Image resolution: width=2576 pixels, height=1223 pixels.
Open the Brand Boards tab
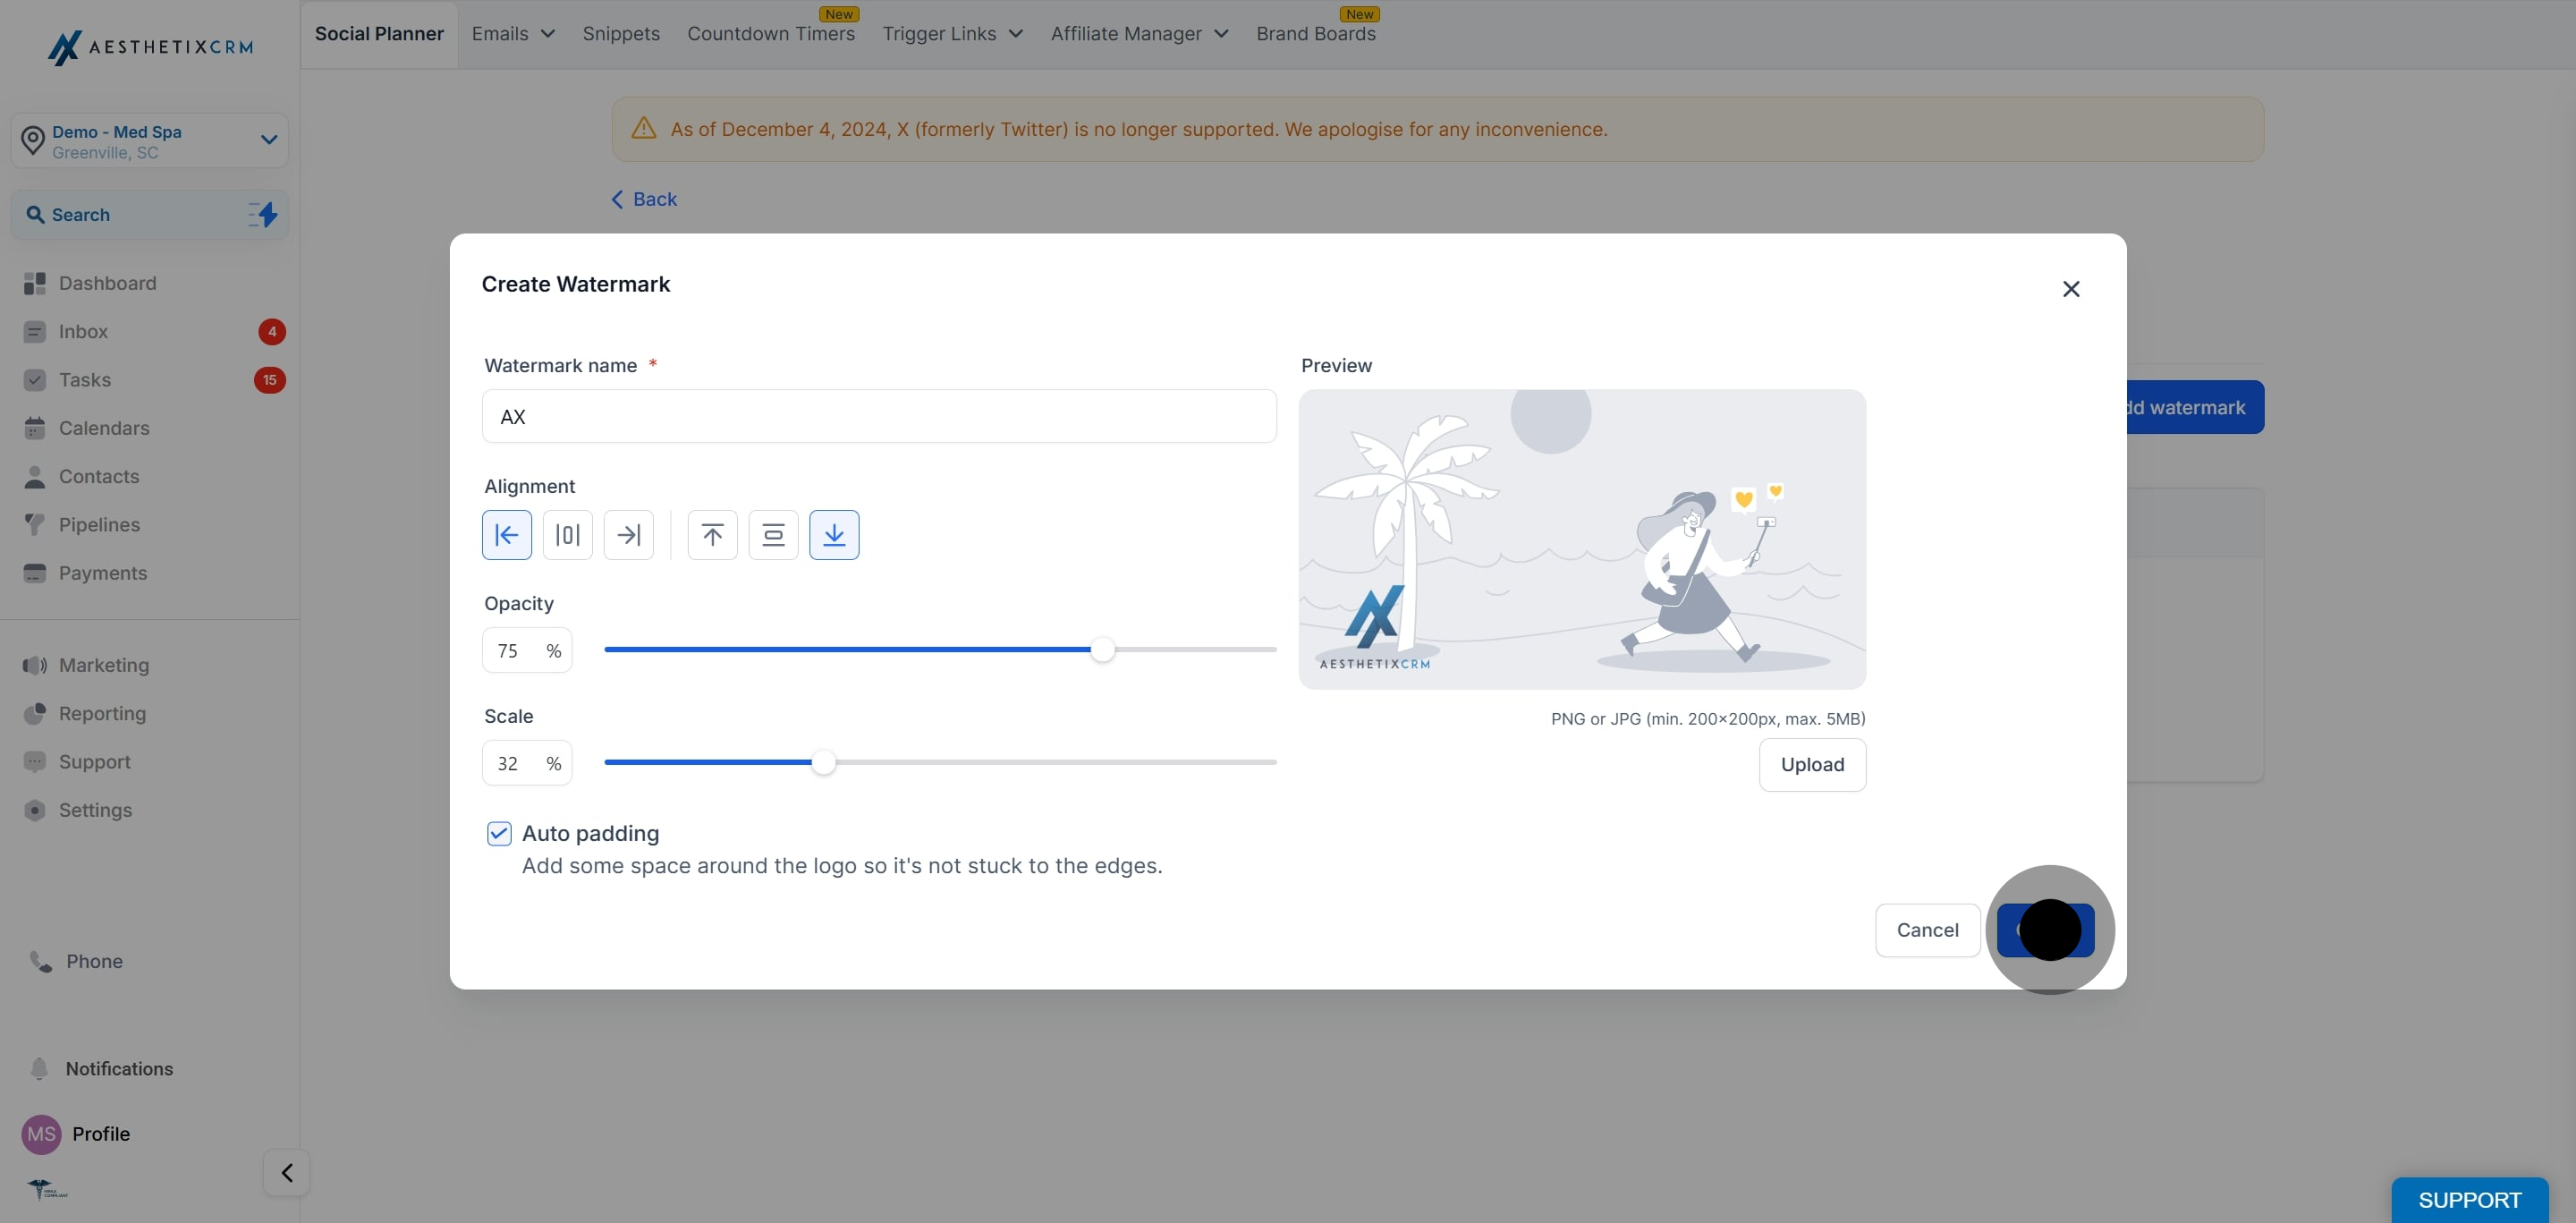(1315, 34)
